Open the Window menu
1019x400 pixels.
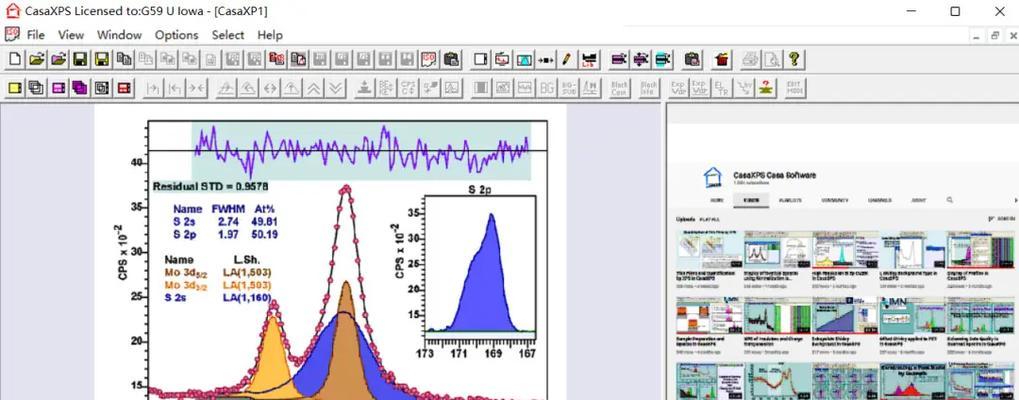[119, 35]
